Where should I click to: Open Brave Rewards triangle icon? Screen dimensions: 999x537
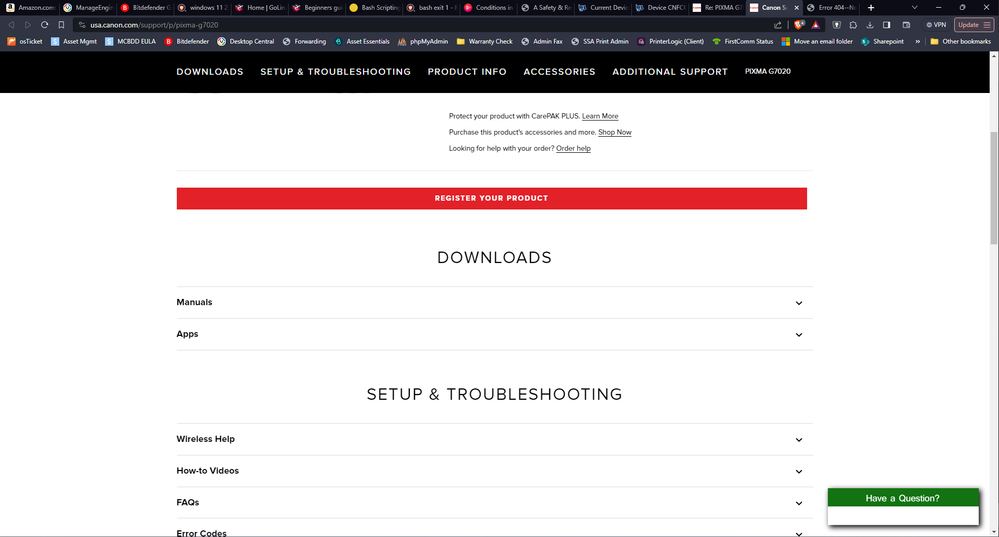click(x=816, y=25)
